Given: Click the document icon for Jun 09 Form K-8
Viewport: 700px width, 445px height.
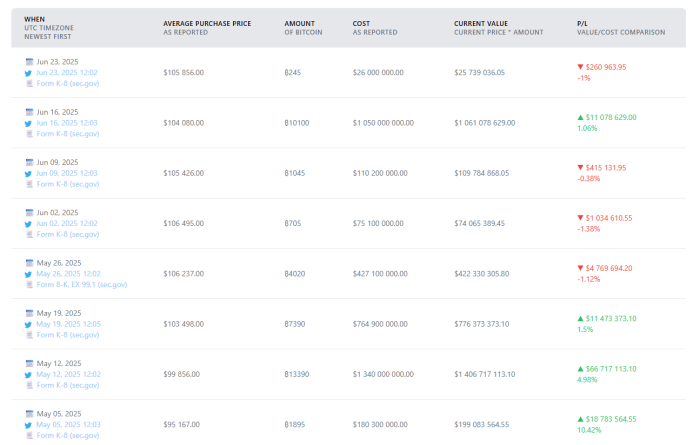Looking at the screenshot, I should (x=29, y=184).
